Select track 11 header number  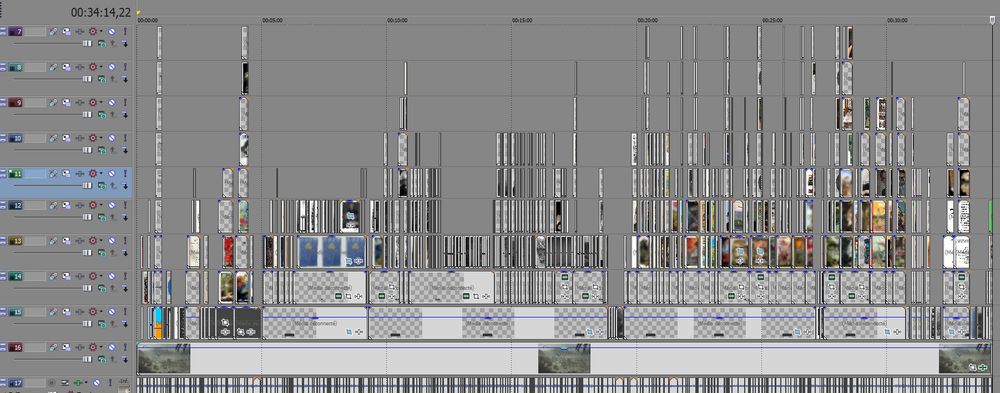[x=15, y=174]
